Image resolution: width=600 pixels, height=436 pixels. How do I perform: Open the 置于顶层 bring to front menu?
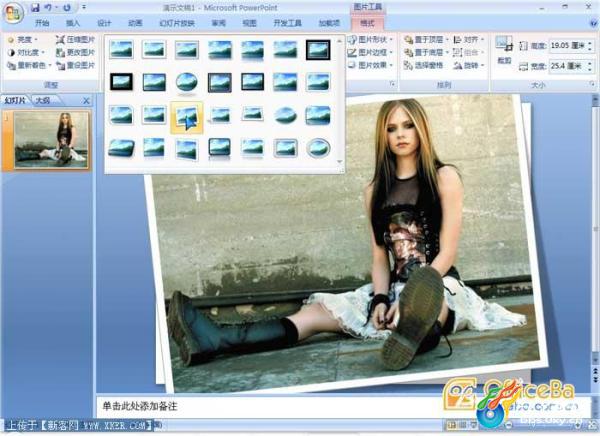click(x=426, y=39)
